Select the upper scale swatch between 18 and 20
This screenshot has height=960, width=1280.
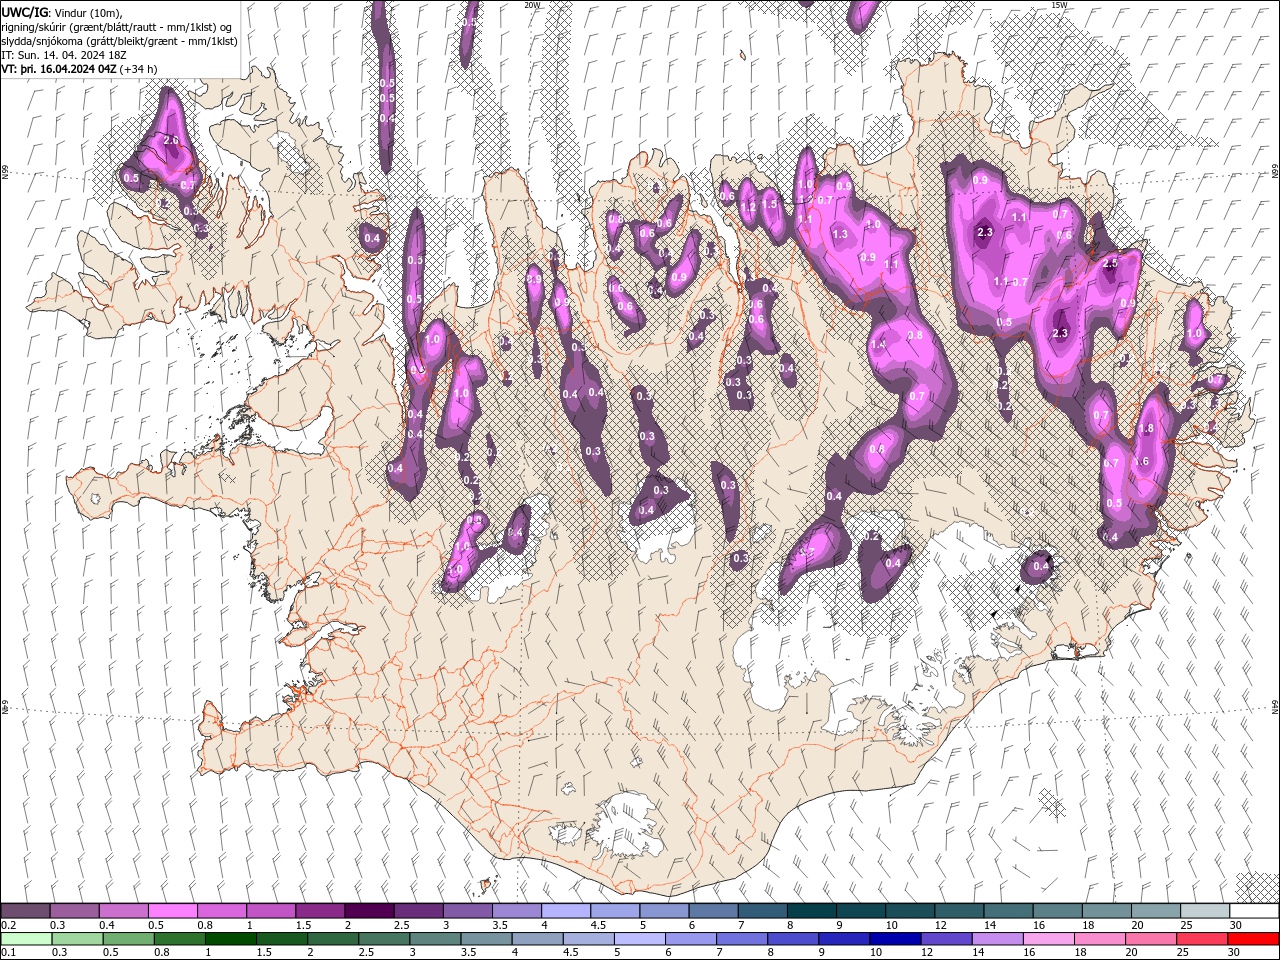click(x=1107, y=911)
